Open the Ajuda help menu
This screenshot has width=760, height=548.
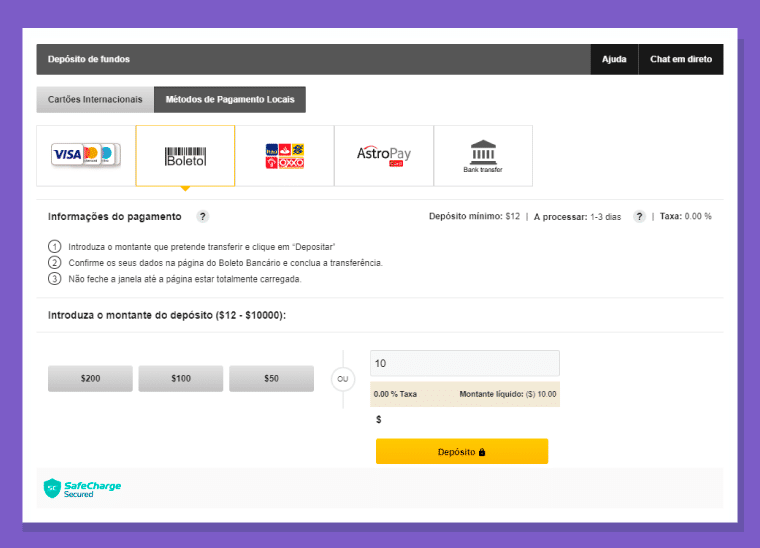(x=614, y=59)
